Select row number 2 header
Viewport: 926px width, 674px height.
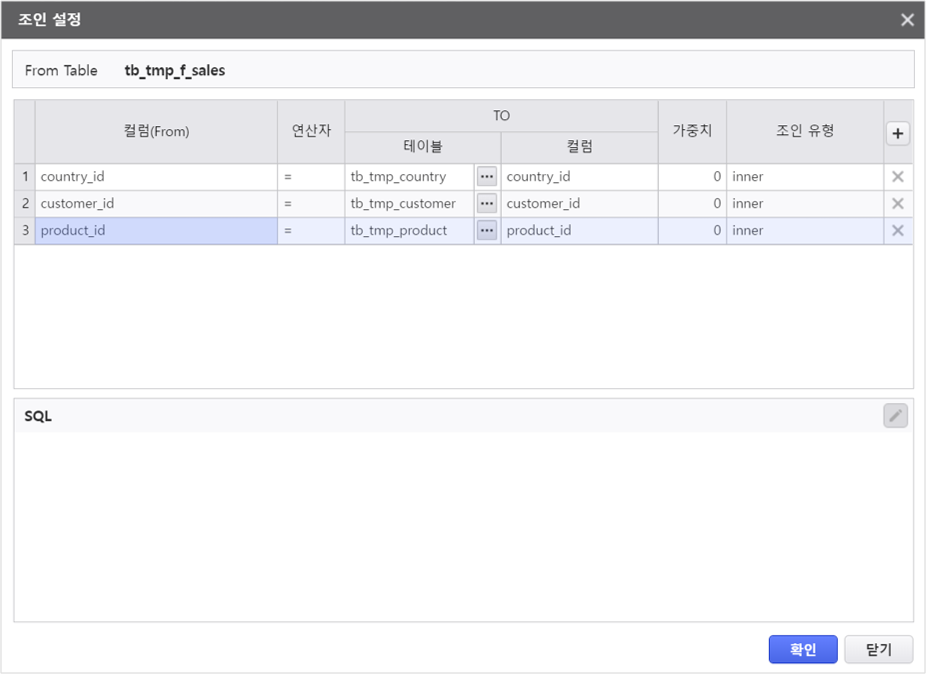(x=25, y=204)
